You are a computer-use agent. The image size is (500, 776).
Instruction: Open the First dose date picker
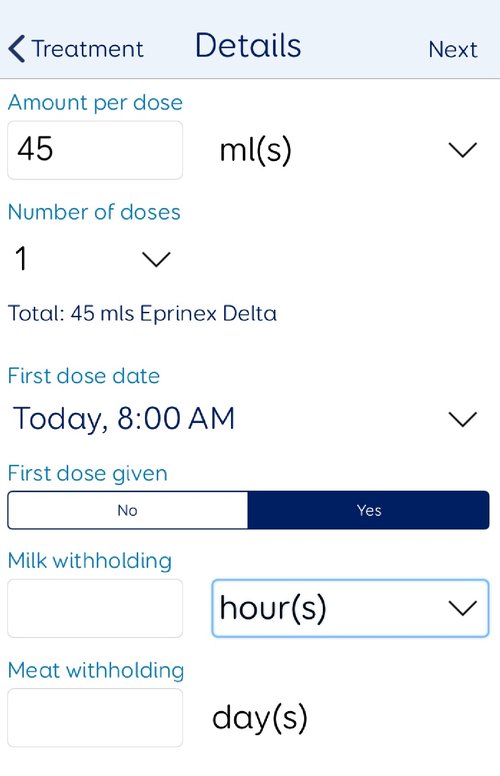click(x=246, y=419)
